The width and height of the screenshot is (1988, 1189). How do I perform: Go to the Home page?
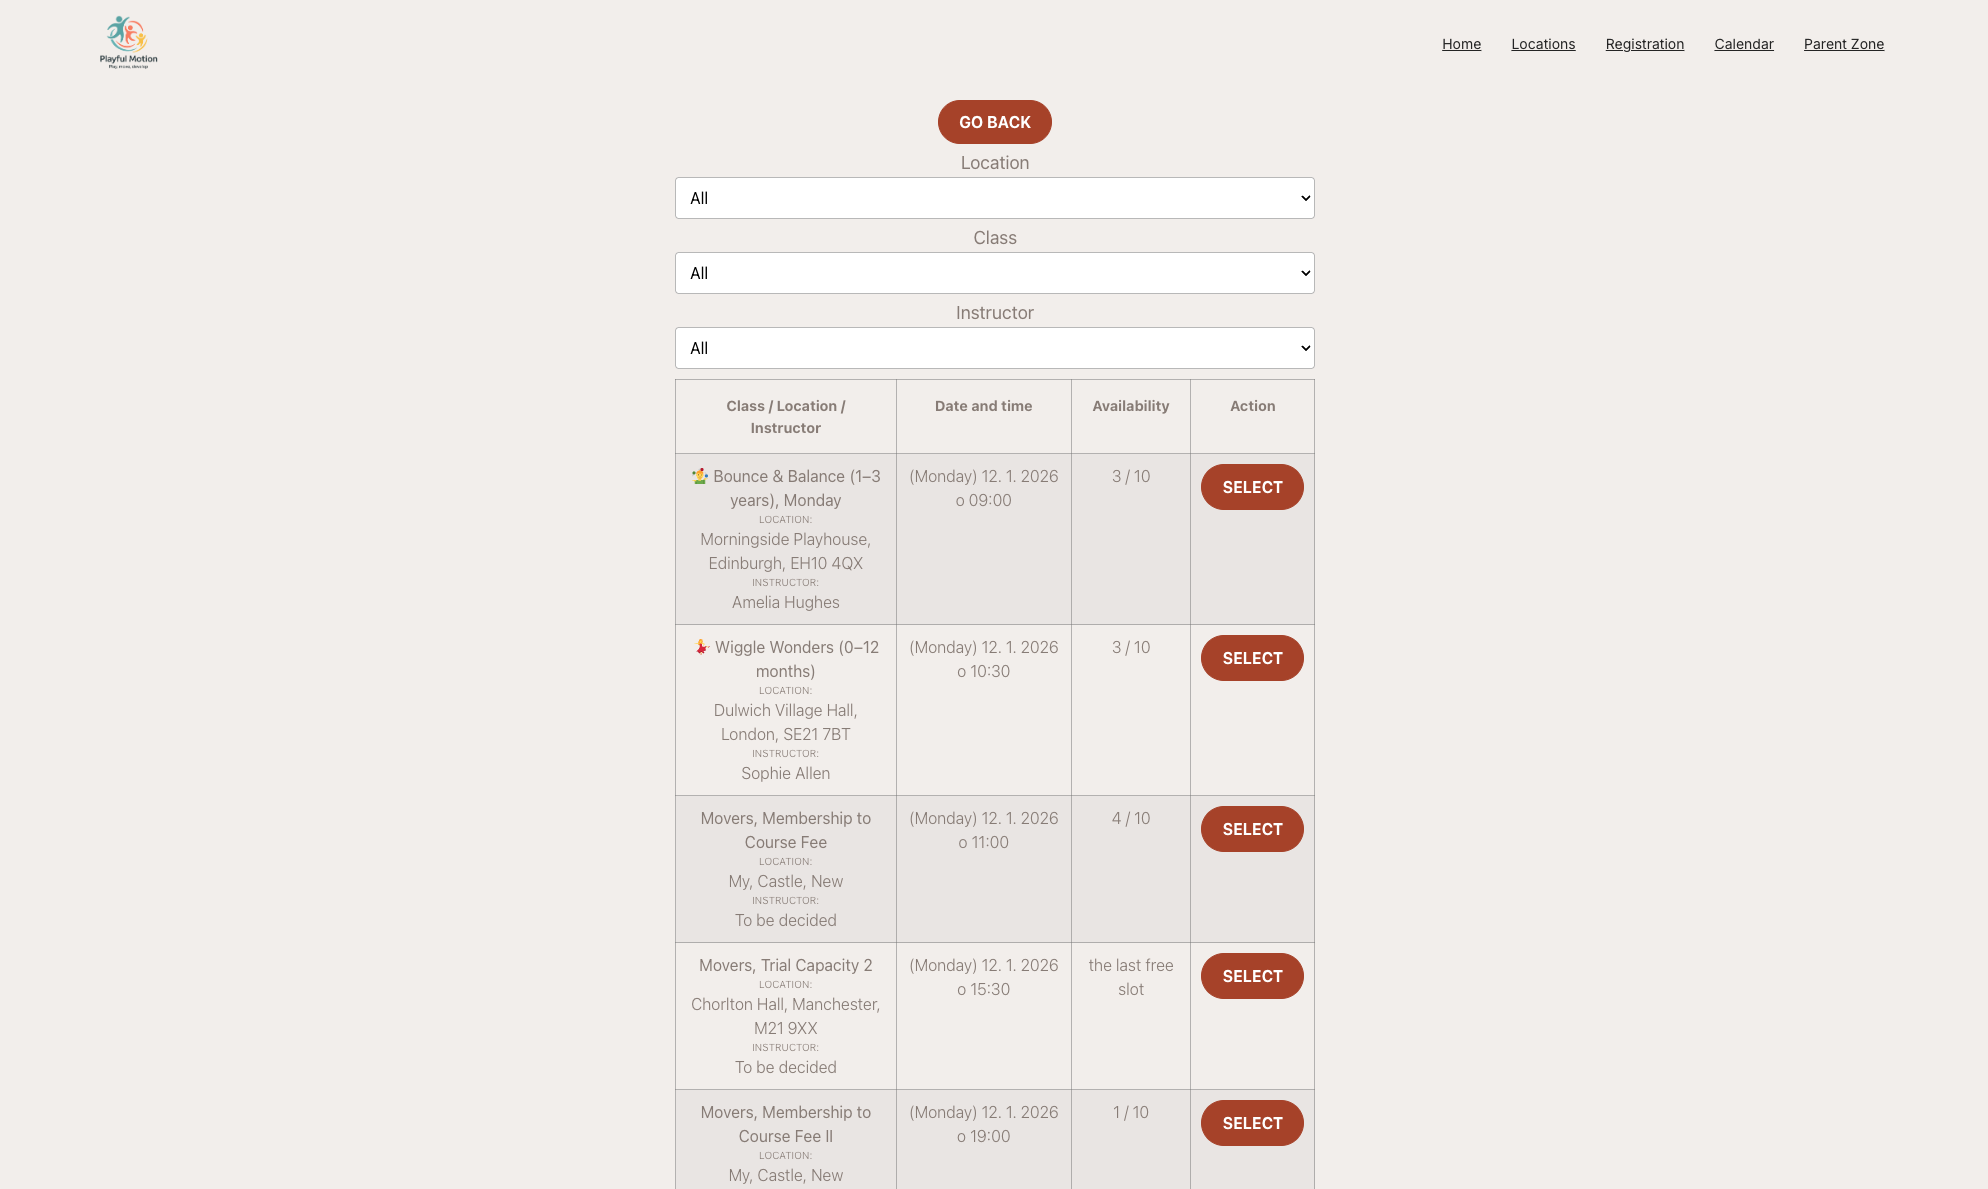pos(1461,44)
